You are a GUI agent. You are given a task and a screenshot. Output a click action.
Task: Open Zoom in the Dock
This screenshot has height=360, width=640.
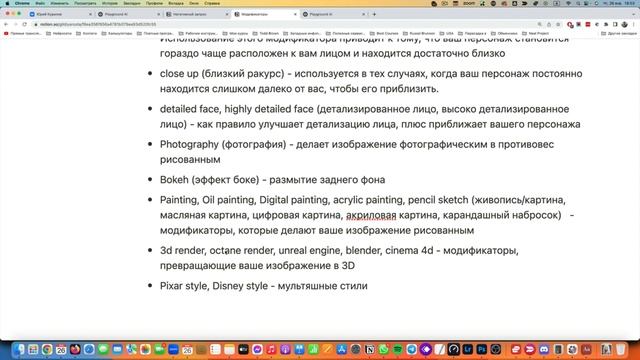(173, 349)
